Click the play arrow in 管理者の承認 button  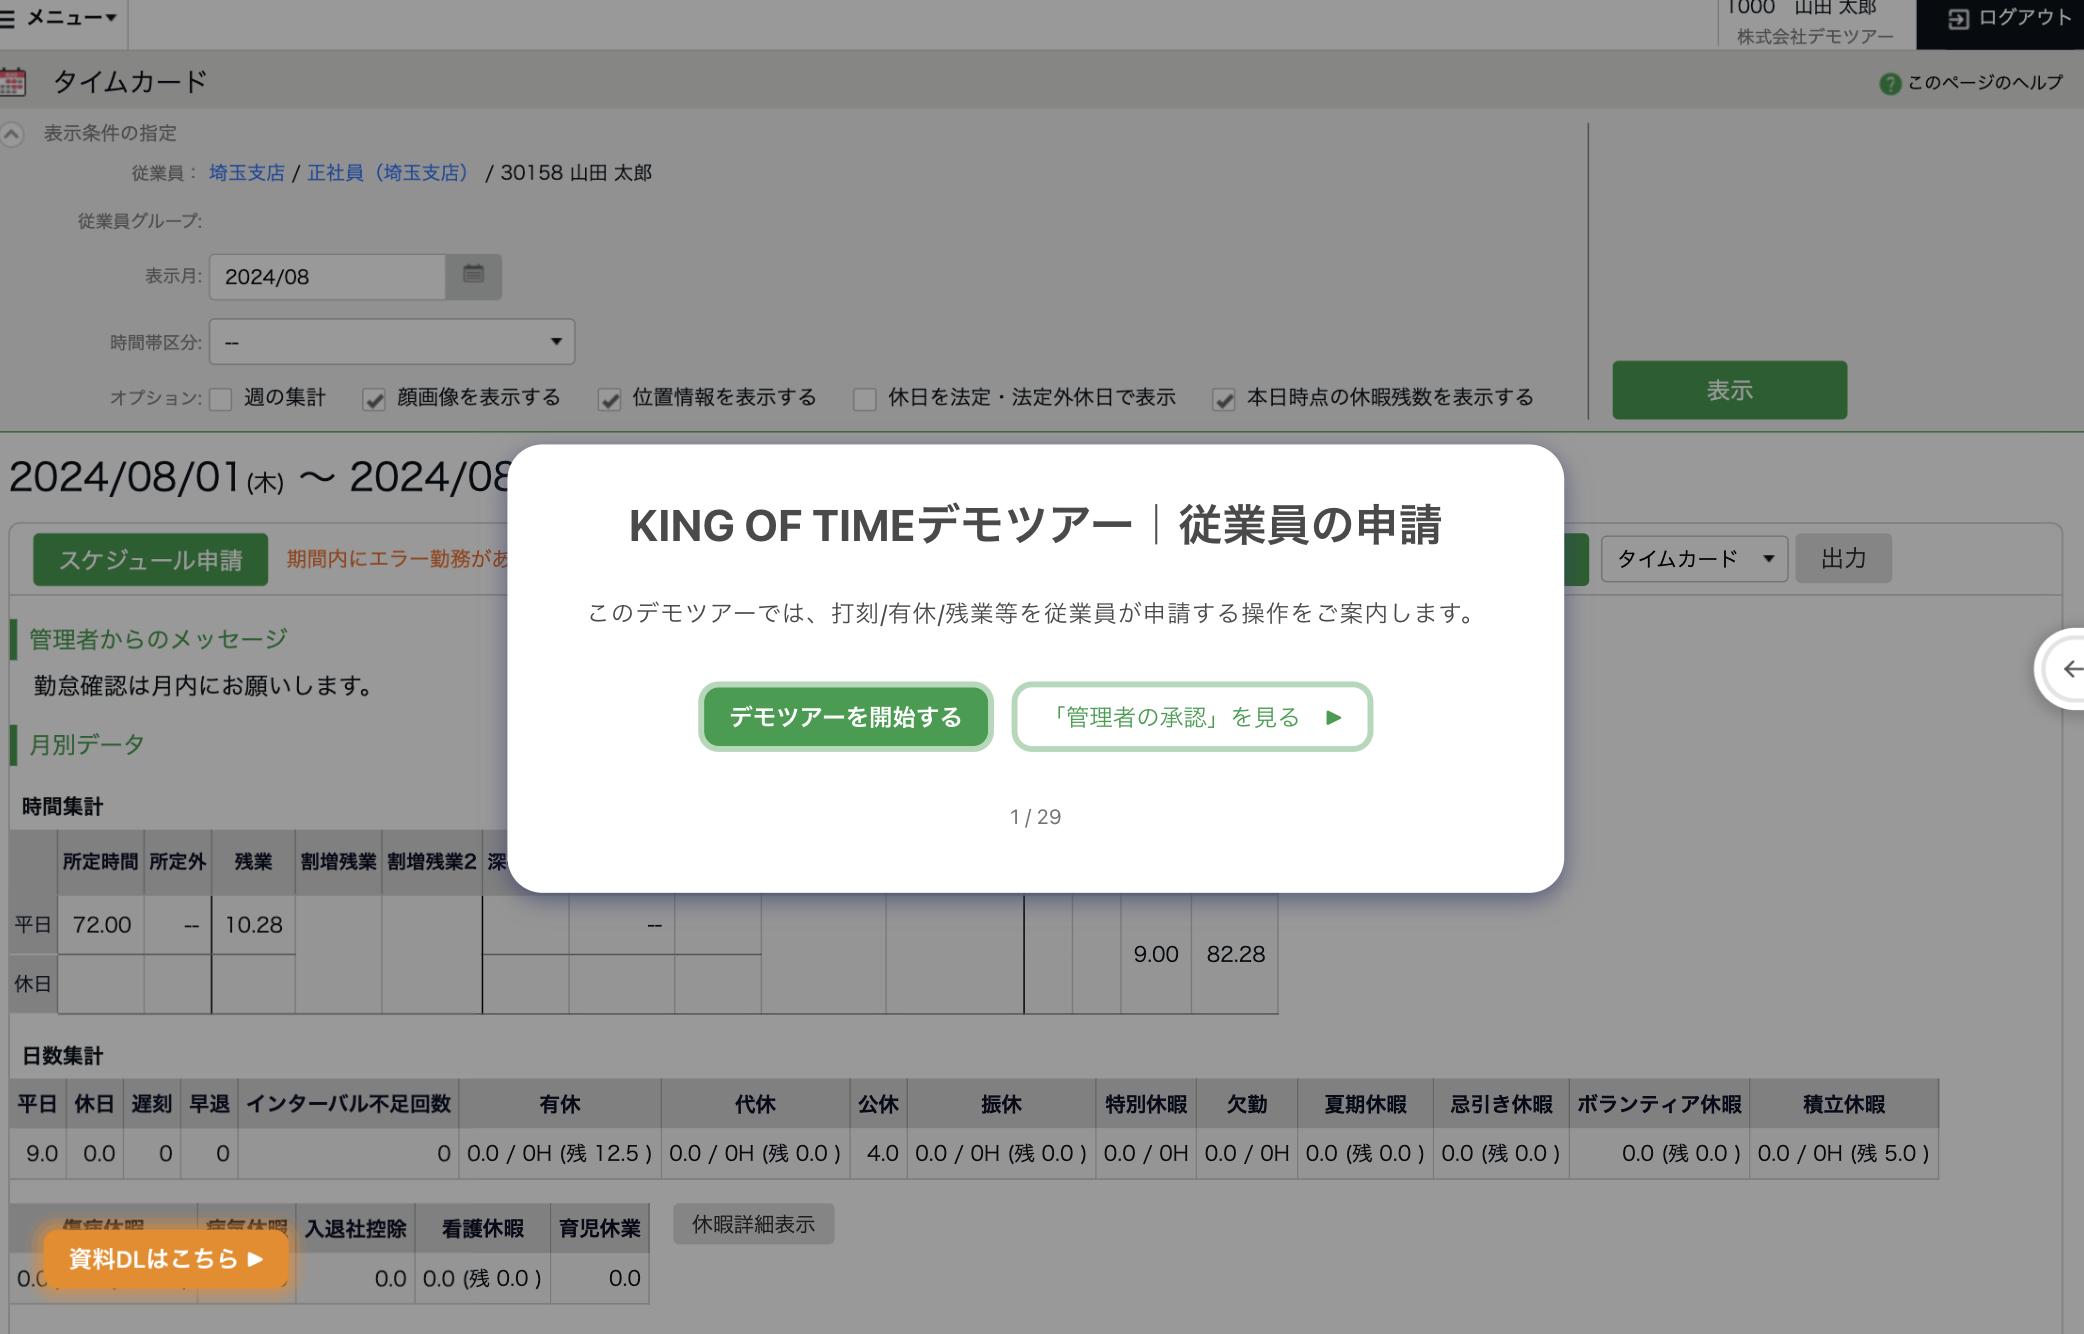click(x=1333, y=717)
